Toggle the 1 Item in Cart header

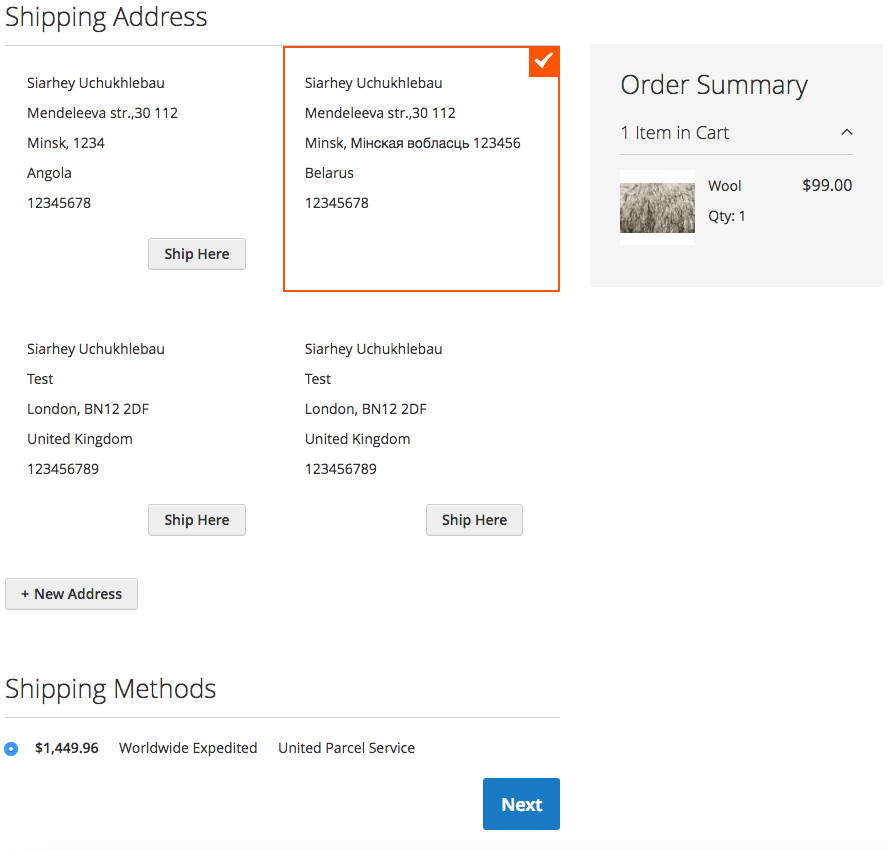[x=675, y=133]
